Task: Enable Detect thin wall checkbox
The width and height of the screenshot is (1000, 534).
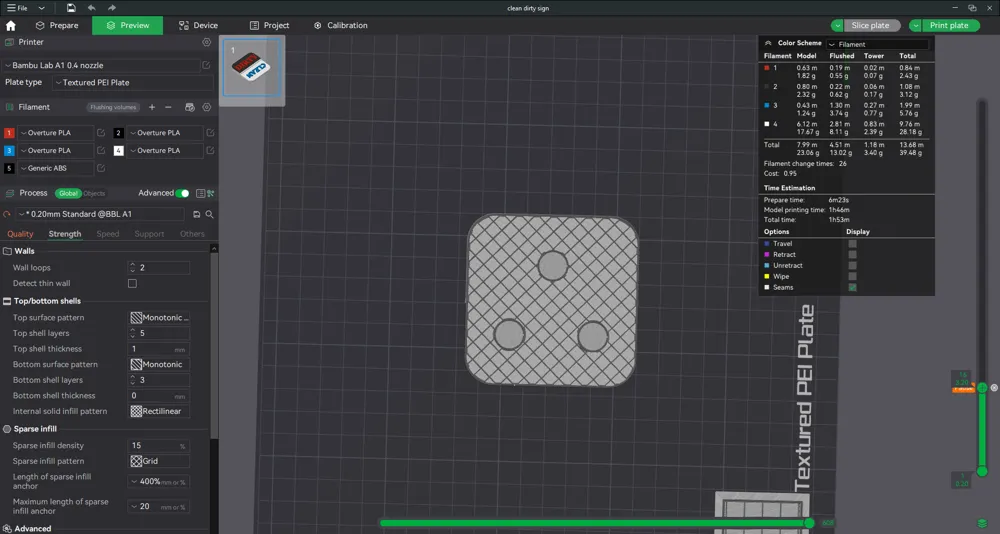Action: point(132,283)
